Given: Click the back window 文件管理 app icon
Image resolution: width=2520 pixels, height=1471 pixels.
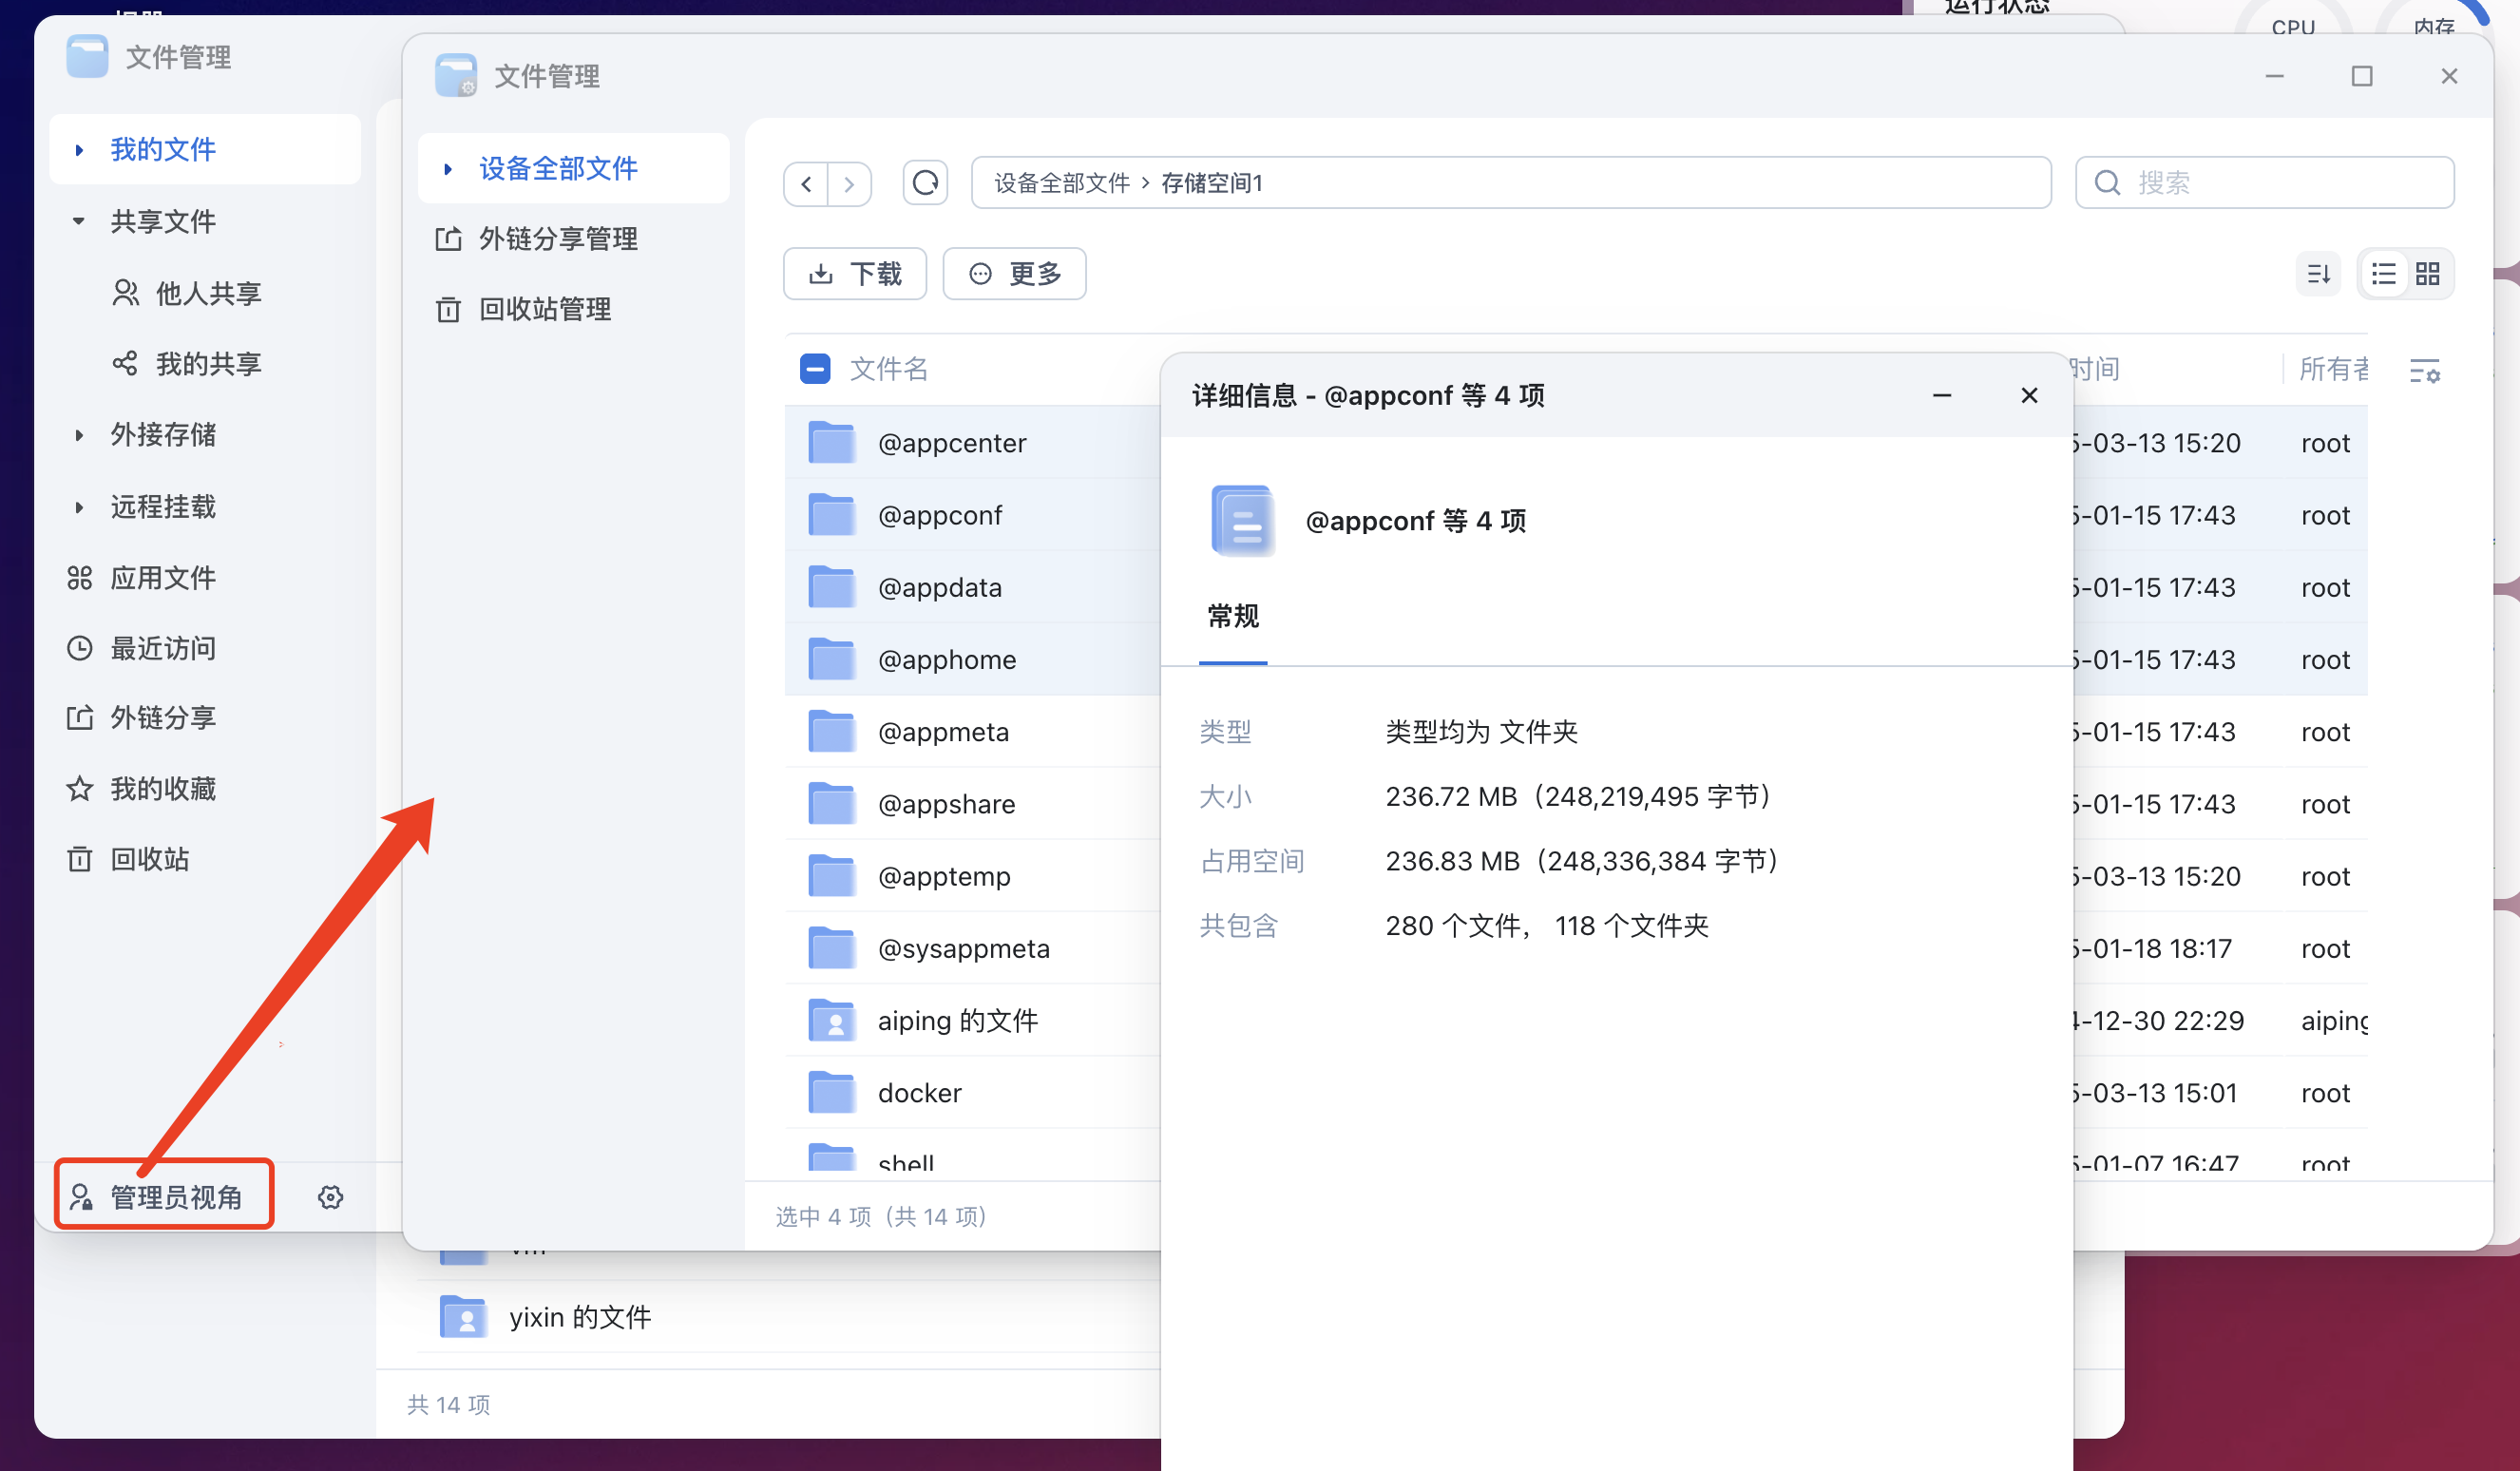Looking at the screenshot, I should pyautogui.click(x=88, y=57).
